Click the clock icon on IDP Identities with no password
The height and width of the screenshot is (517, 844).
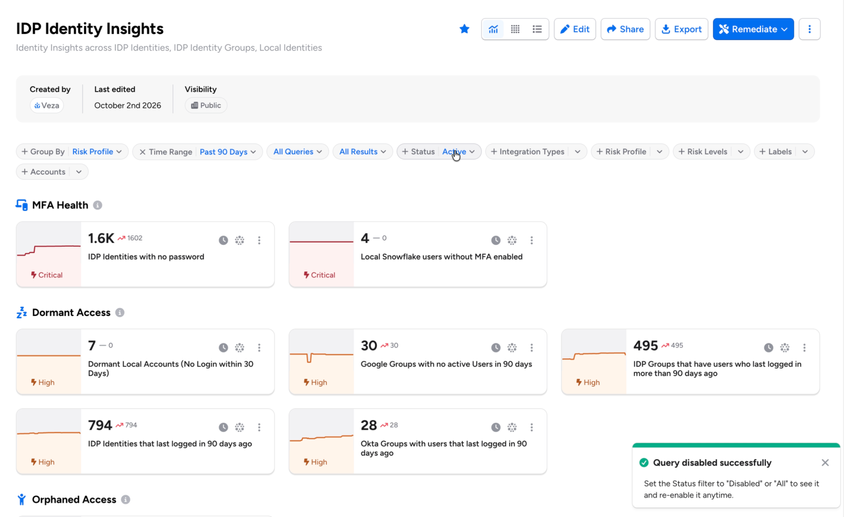point(223,240)
